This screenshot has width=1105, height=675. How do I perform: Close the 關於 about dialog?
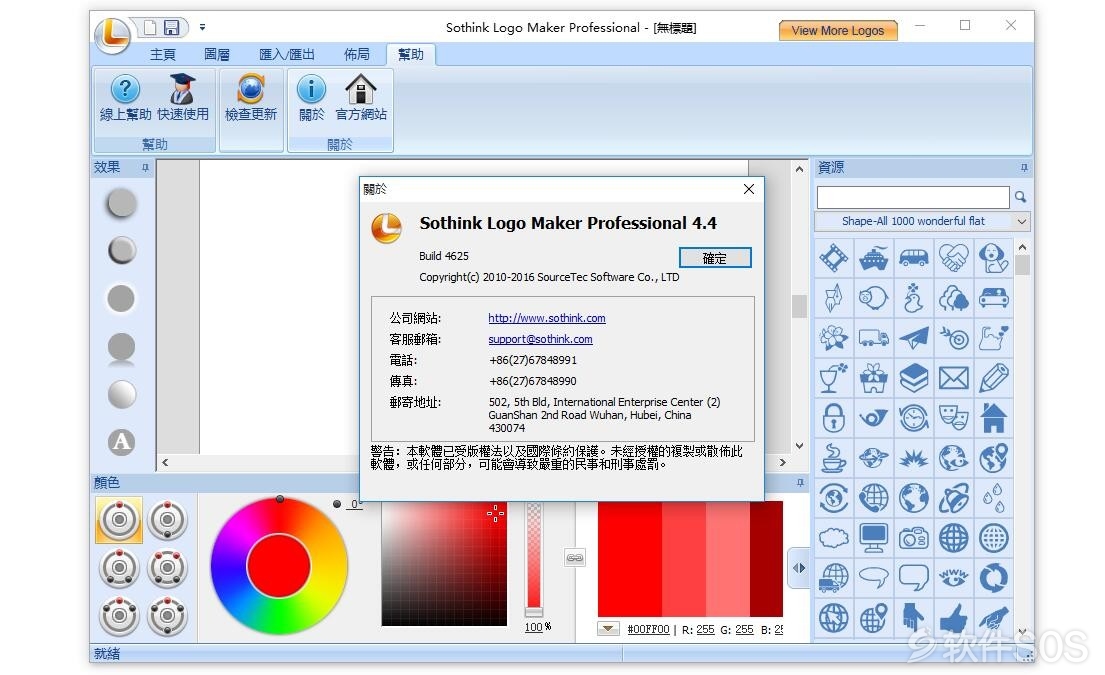(x=749, y=189)
